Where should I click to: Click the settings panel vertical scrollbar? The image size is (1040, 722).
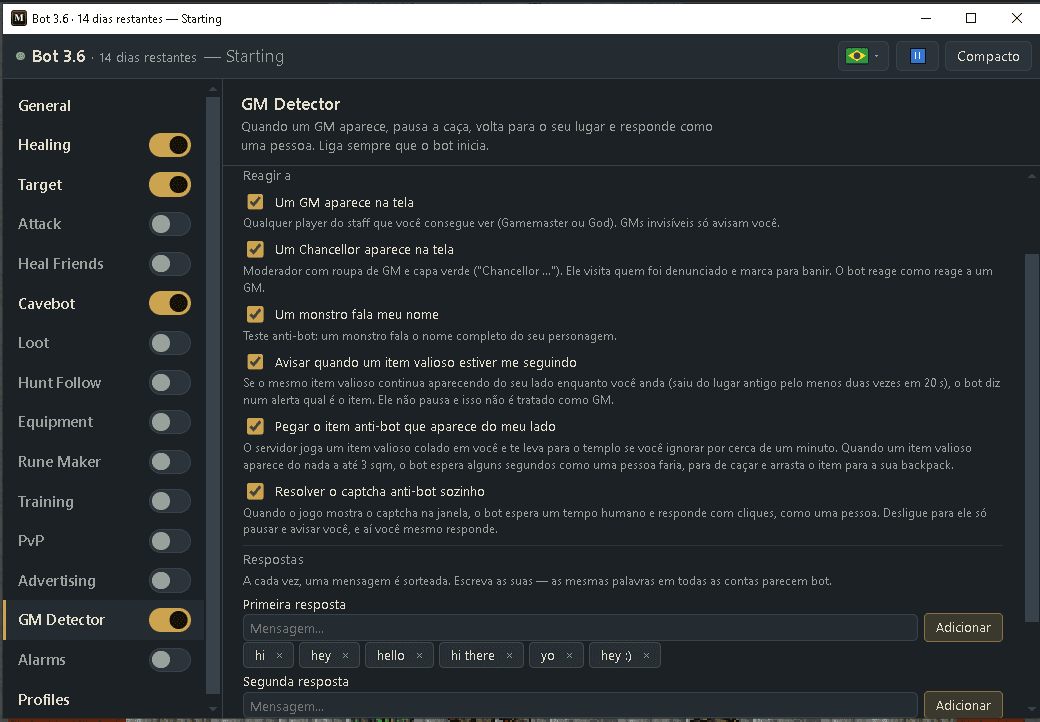click(1031, 438)
